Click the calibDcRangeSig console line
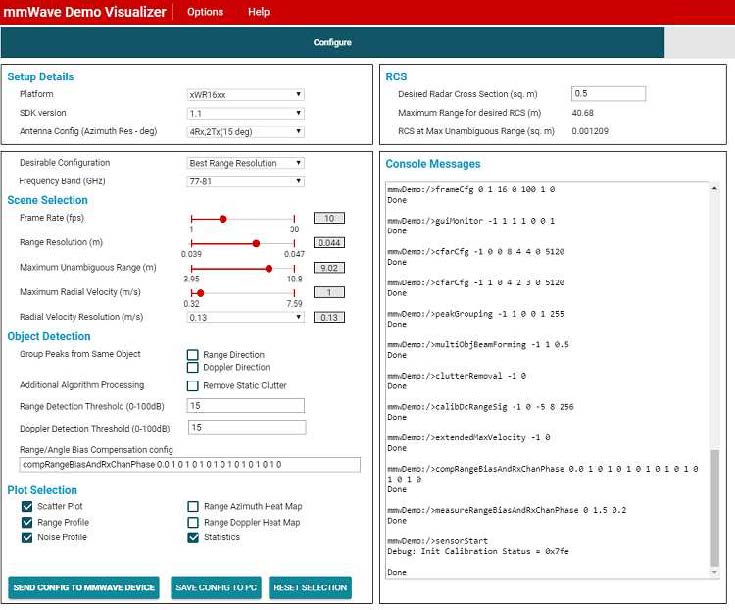 coord(480,407)
